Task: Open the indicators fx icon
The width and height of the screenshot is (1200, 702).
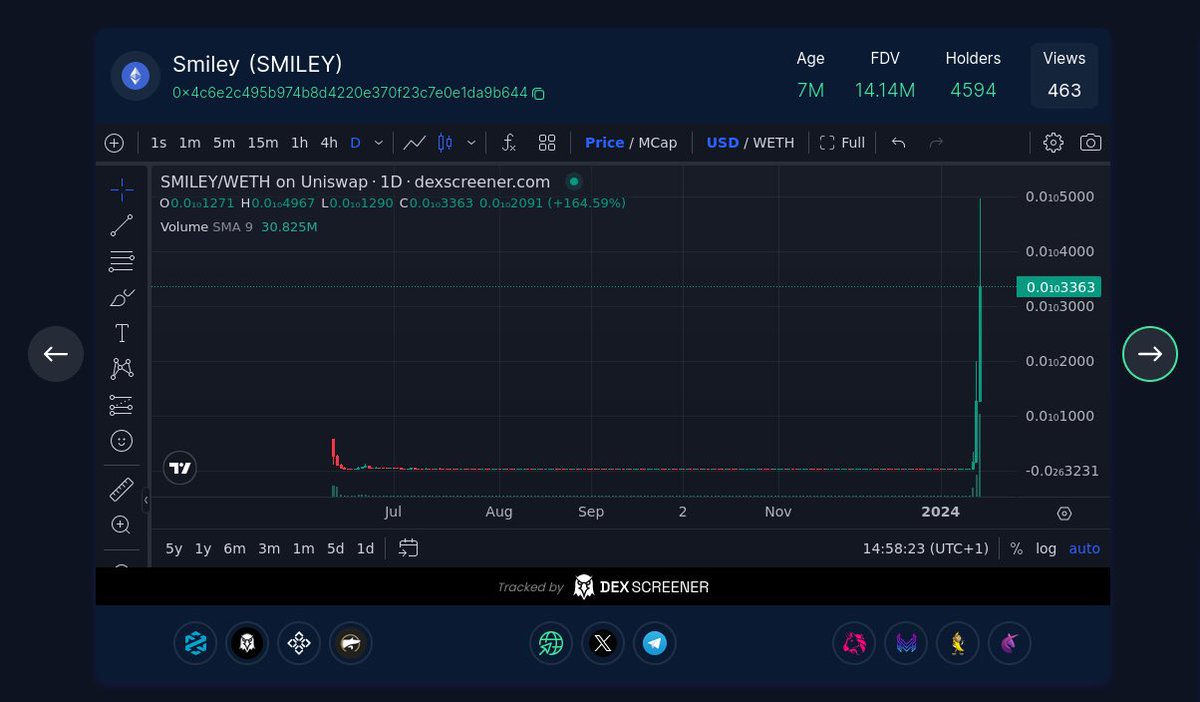Action: pyautogui.click(x=508, y=143)
